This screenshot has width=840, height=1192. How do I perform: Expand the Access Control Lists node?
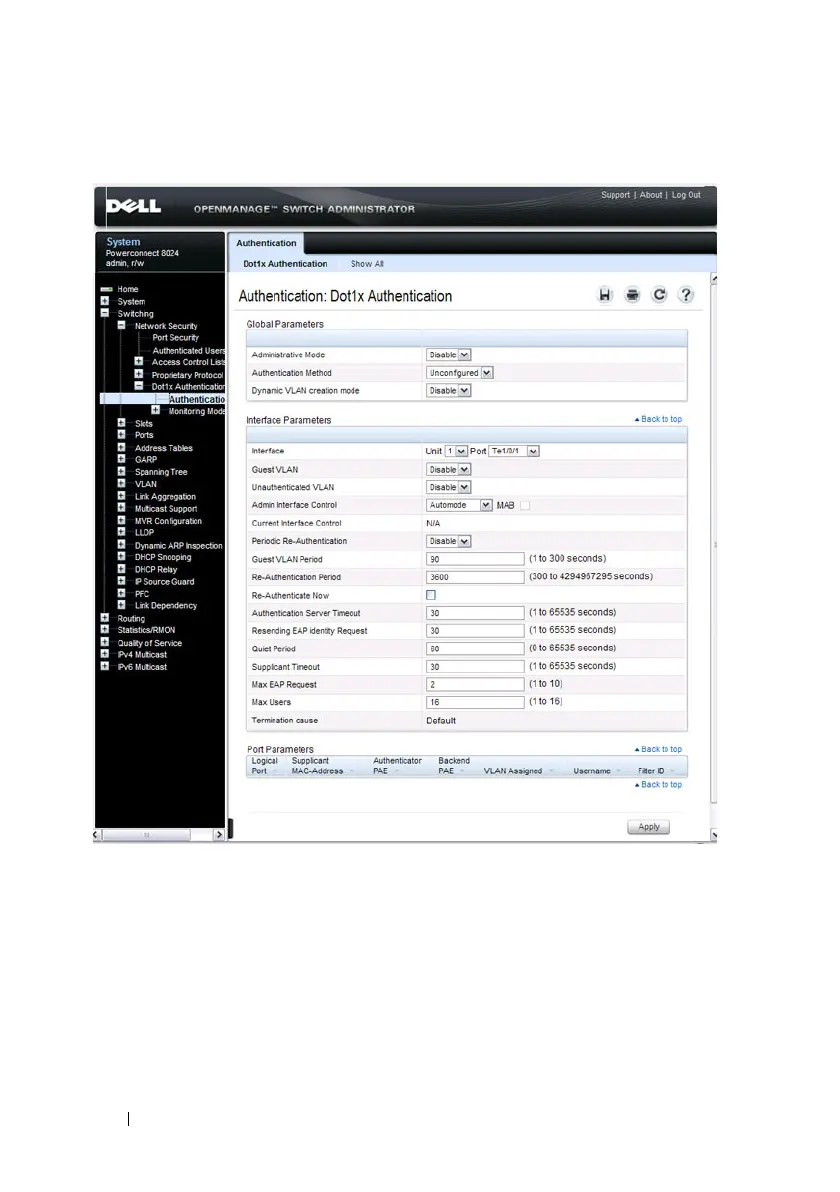coord(138,362)
